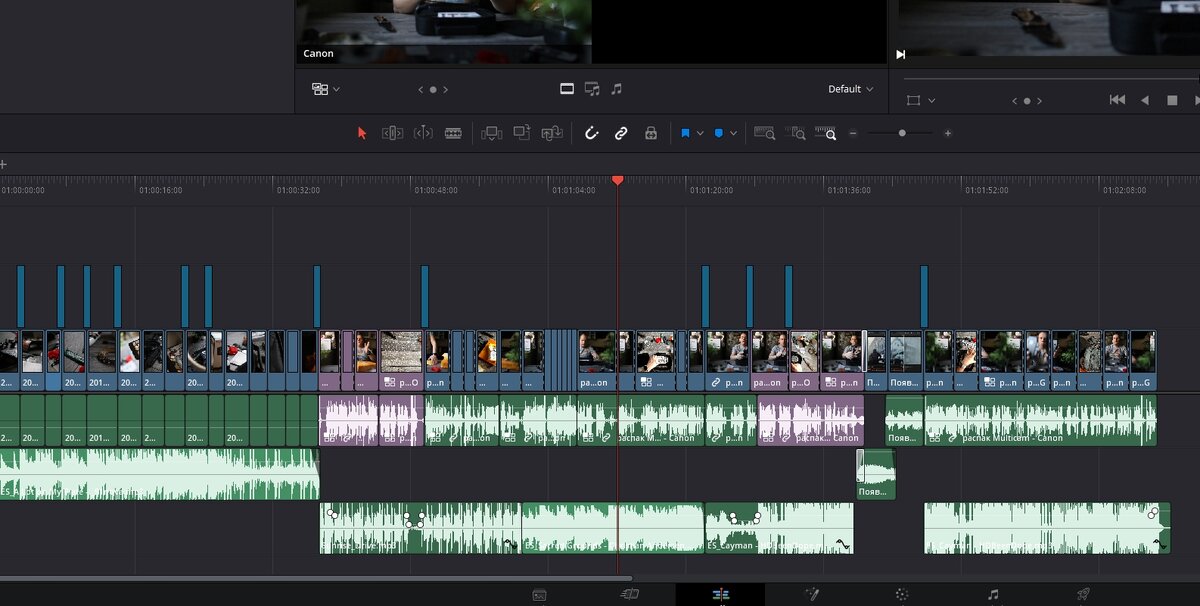Open the Color page tab

click(x=902, y=594)
